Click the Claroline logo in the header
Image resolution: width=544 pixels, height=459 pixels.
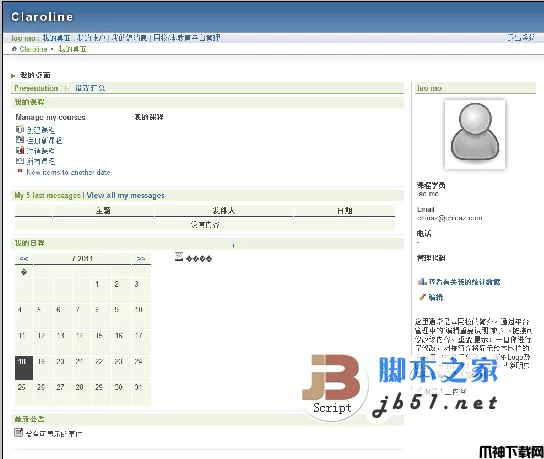click(x=42, y=17)
